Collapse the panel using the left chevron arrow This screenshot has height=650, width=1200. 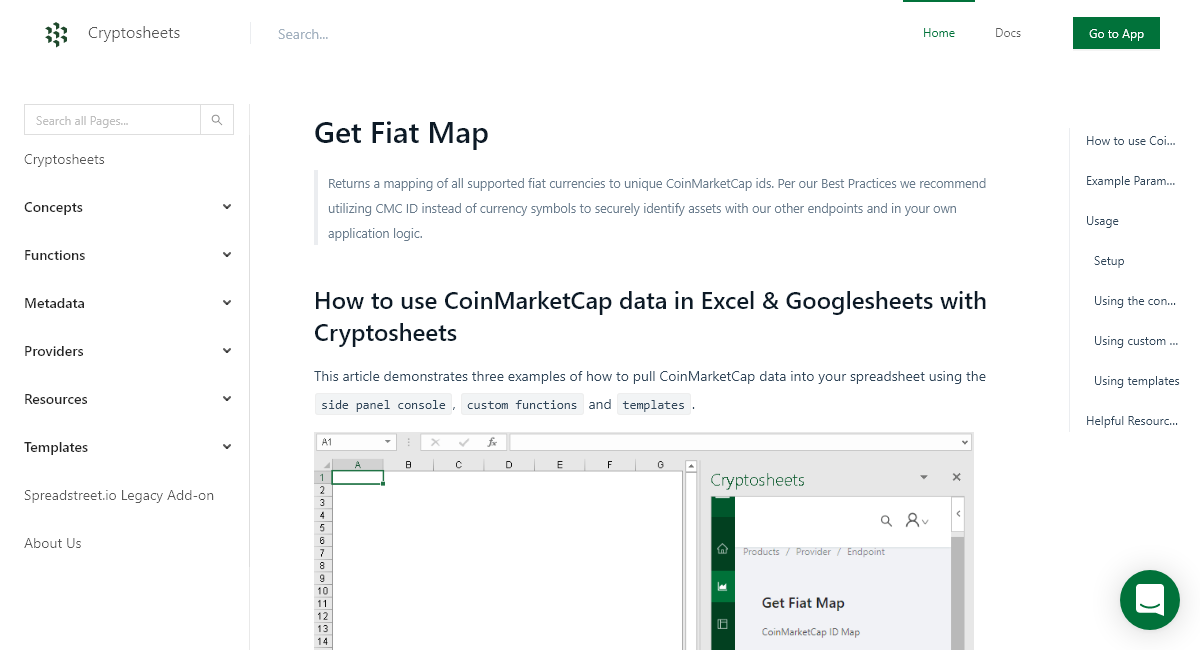pyautogui.click(x=958, y=513)
